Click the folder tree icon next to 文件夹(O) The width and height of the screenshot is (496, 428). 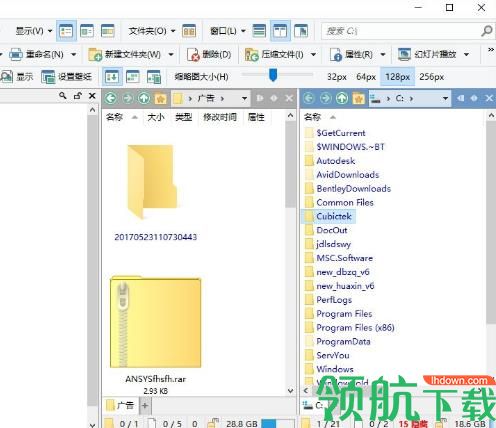(189, 31)
